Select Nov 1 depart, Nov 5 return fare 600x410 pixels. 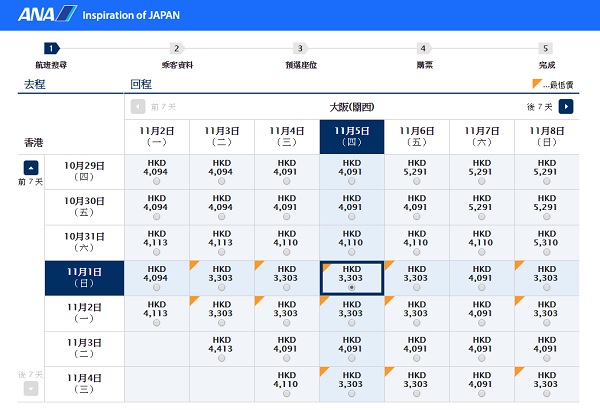click(352, 278)
